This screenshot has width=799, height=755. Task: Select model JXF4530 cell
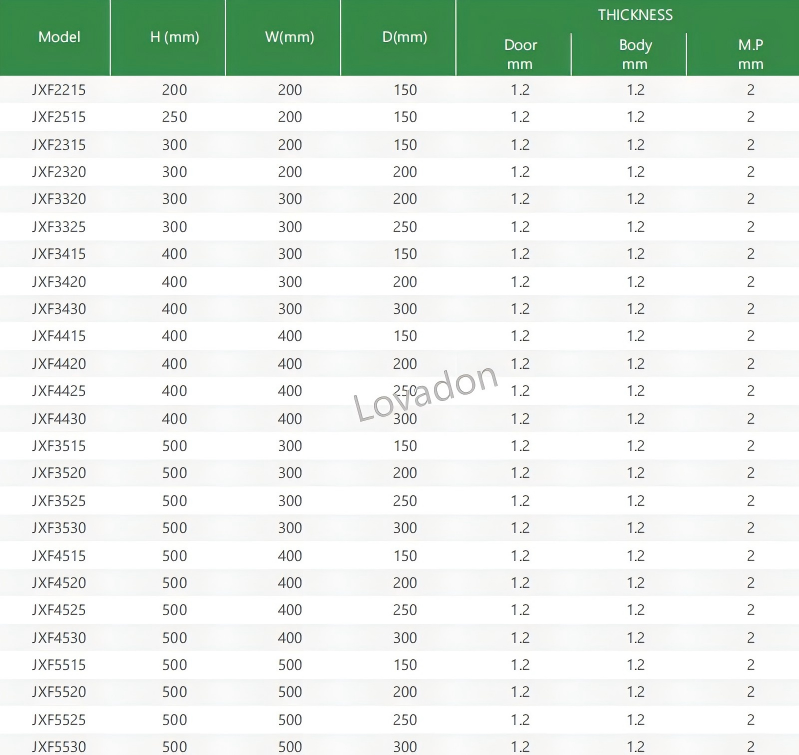pos(59,638)
